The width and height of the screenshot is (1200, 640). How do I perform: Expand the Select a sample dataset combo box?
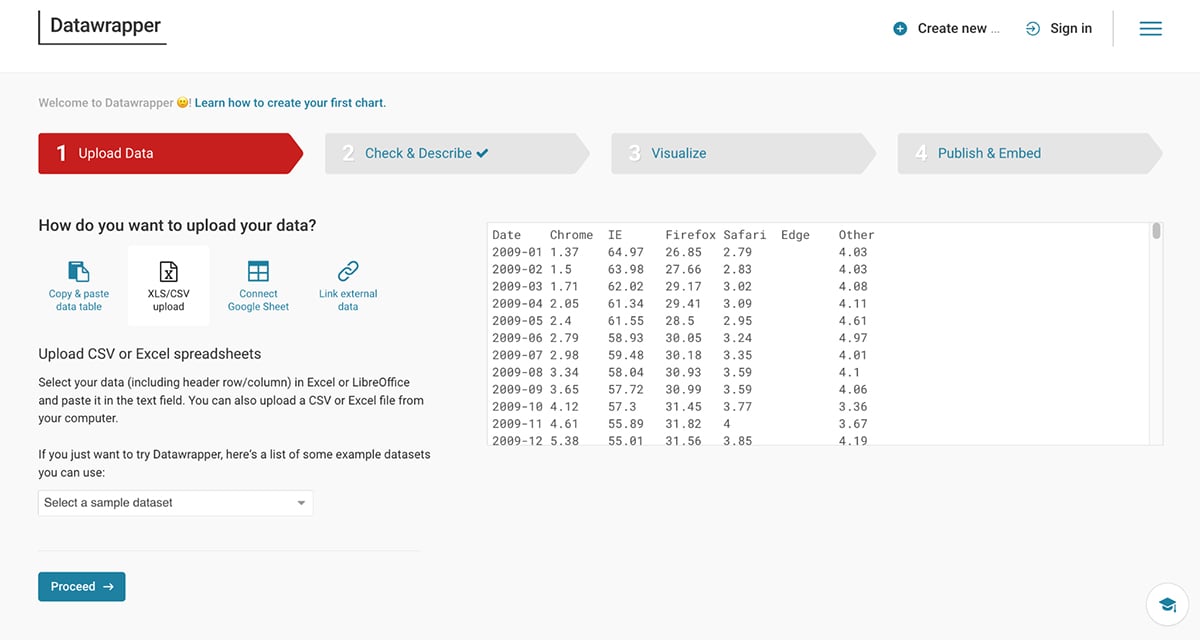[175, 503]
